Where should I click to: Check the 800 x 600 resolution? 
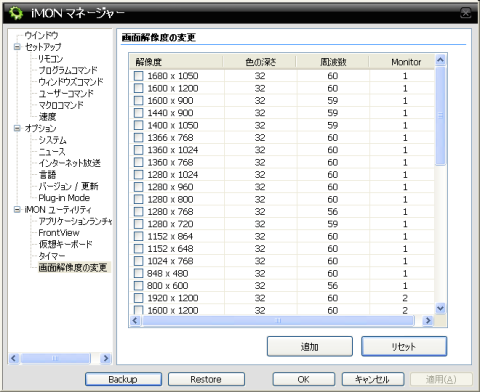(x=138, y=286)
